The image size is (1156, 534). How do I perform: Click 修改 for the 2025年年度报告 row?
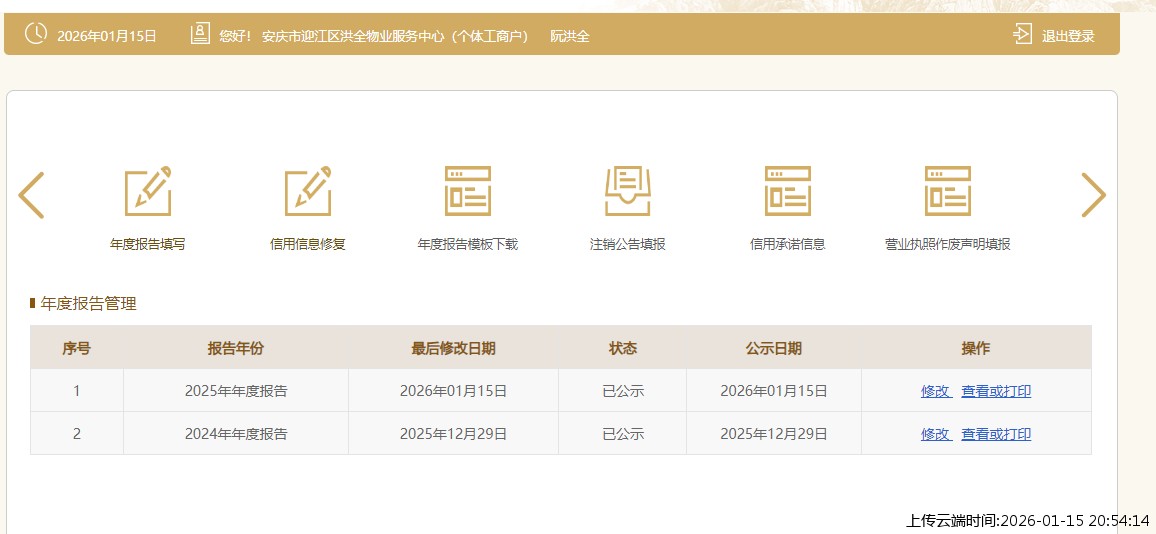click(x=935, y=391)
